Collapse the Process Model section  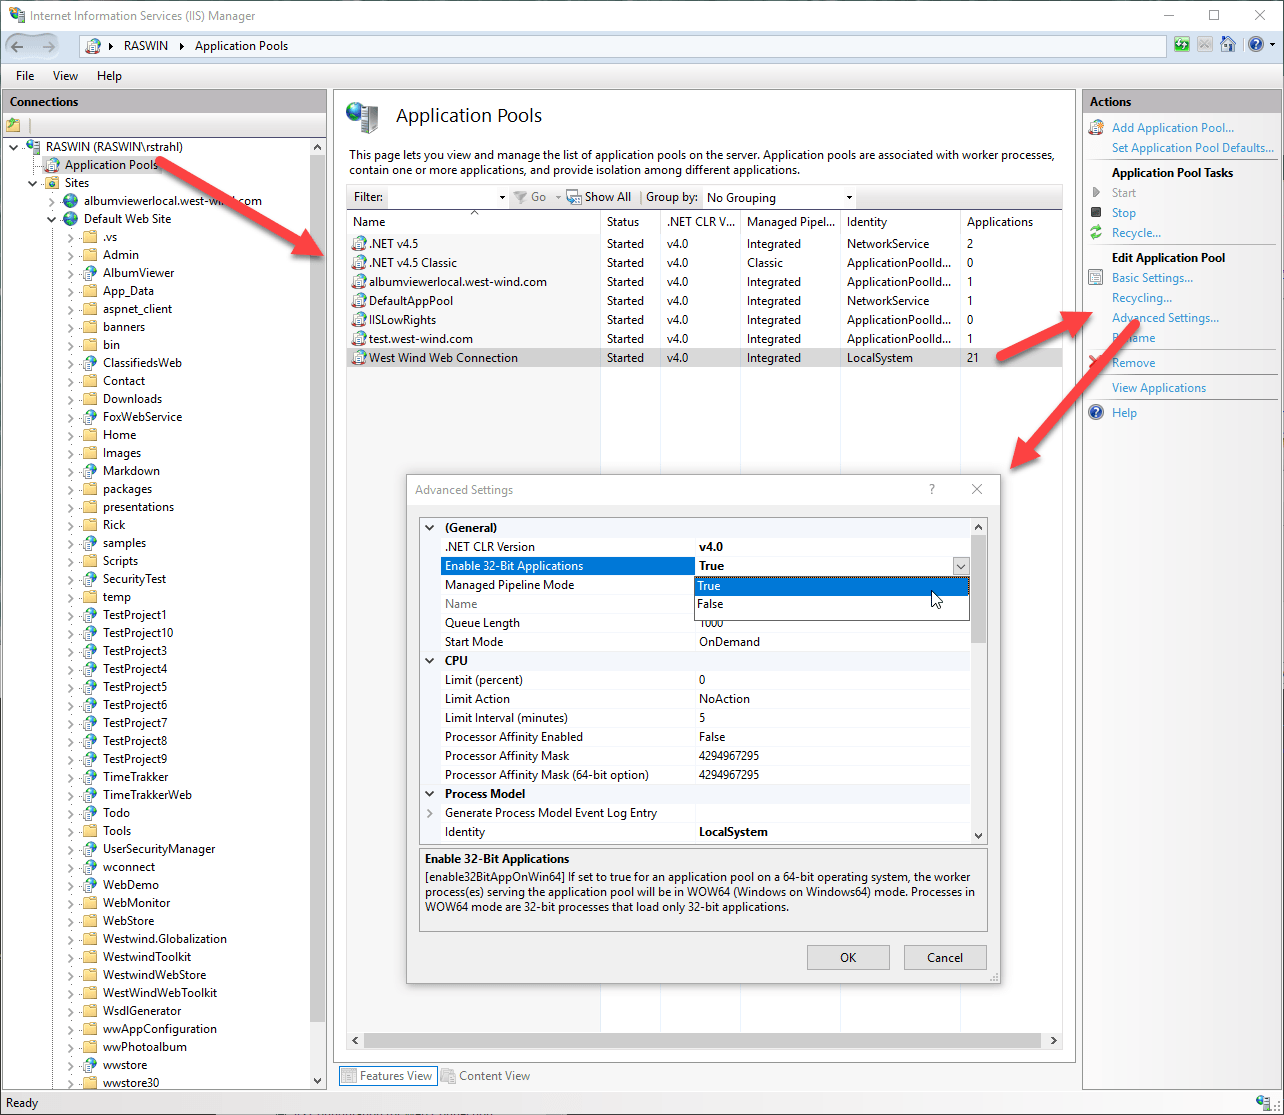click(430, 794)
